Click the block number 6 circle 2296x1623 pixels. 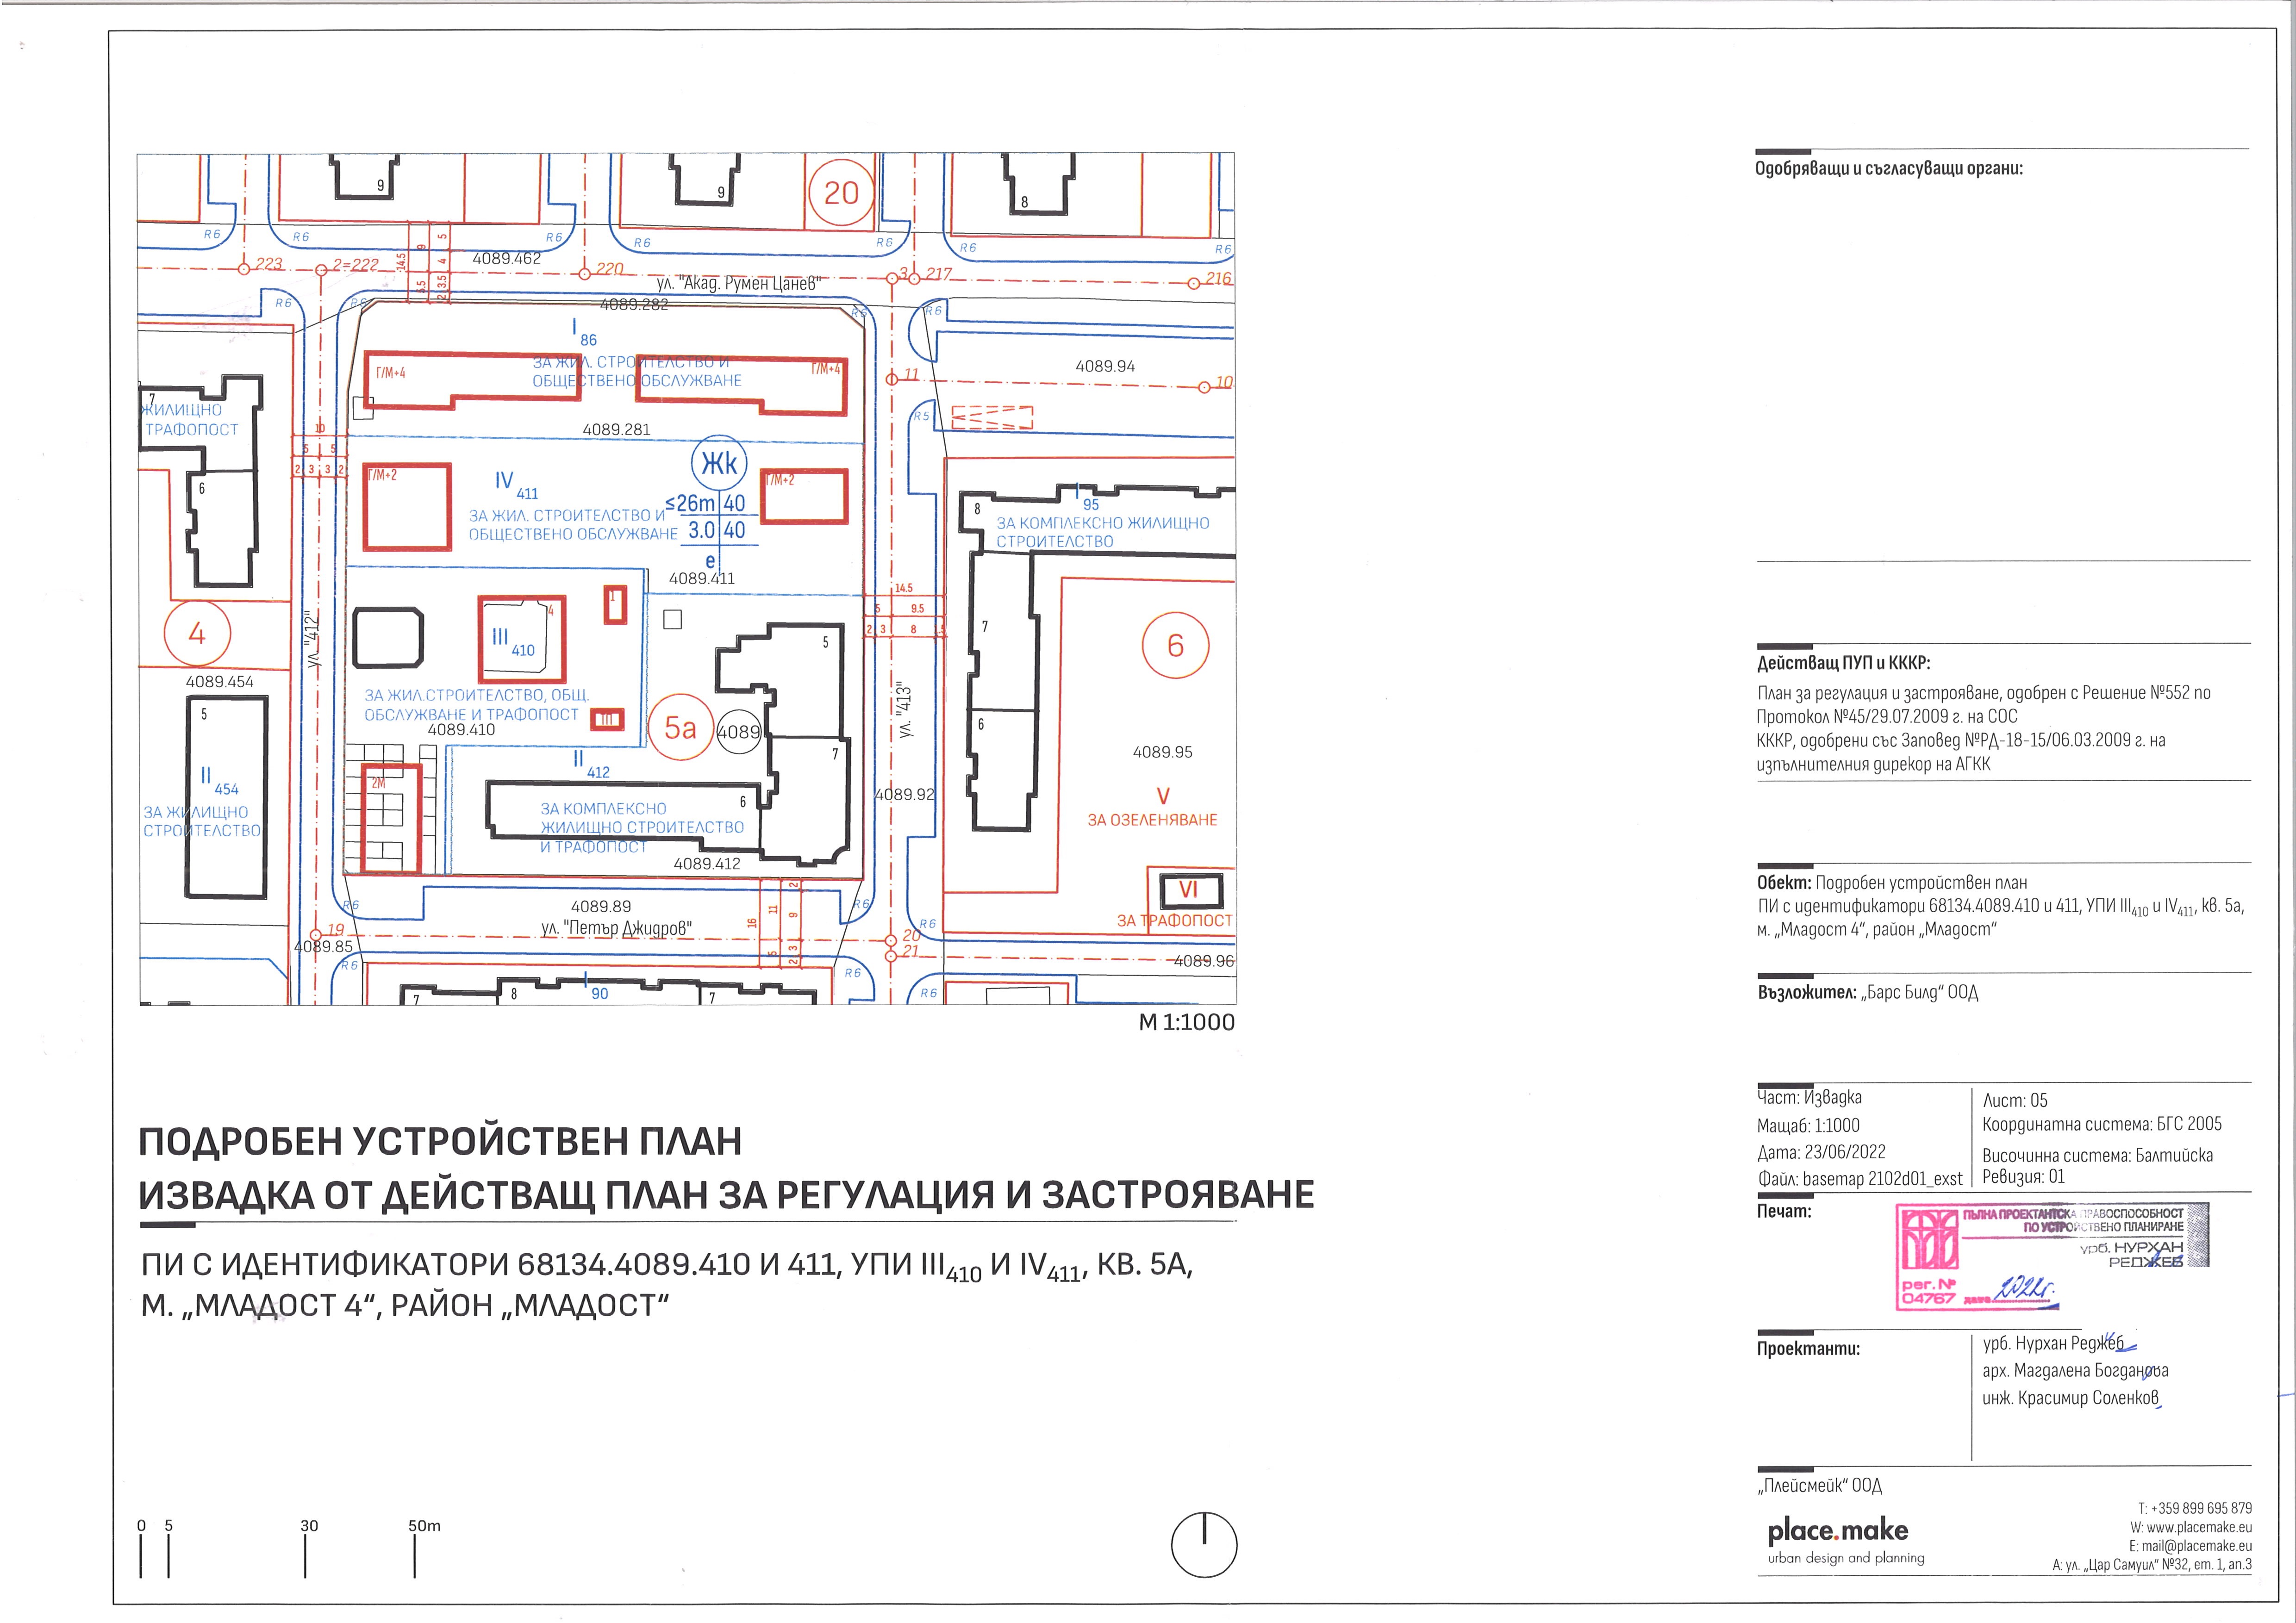(1175, 646)
